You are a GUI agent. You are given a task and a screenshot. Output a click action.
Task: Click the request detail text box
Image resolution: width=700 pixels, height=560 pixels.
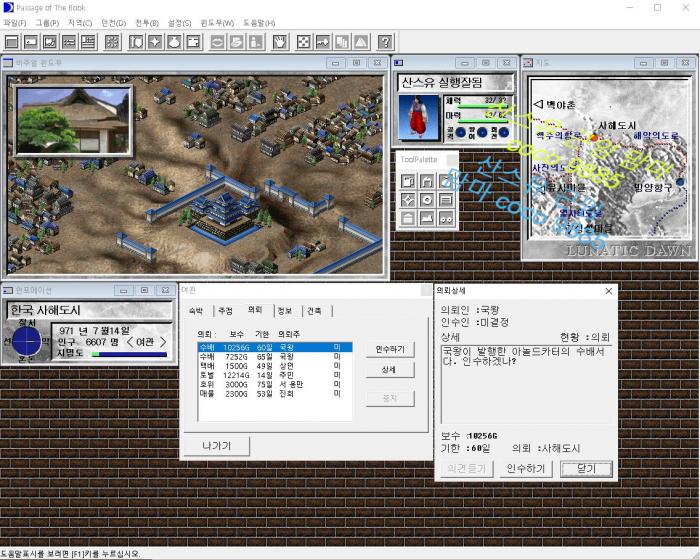coord(526,384)
